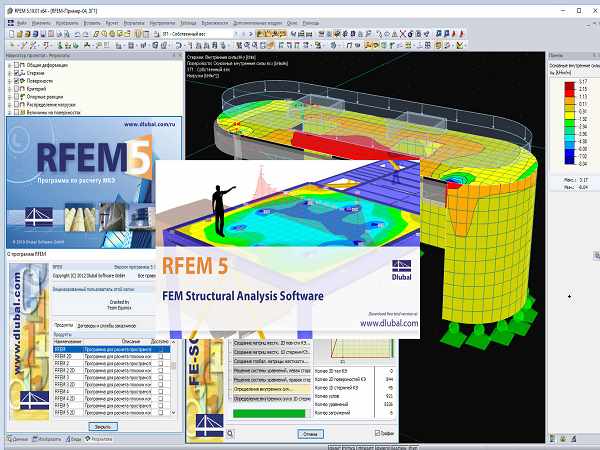600x450 pixels.
Task: Click www.dlubal.com/ru link on blue splash
Action: tap(150, 124)
